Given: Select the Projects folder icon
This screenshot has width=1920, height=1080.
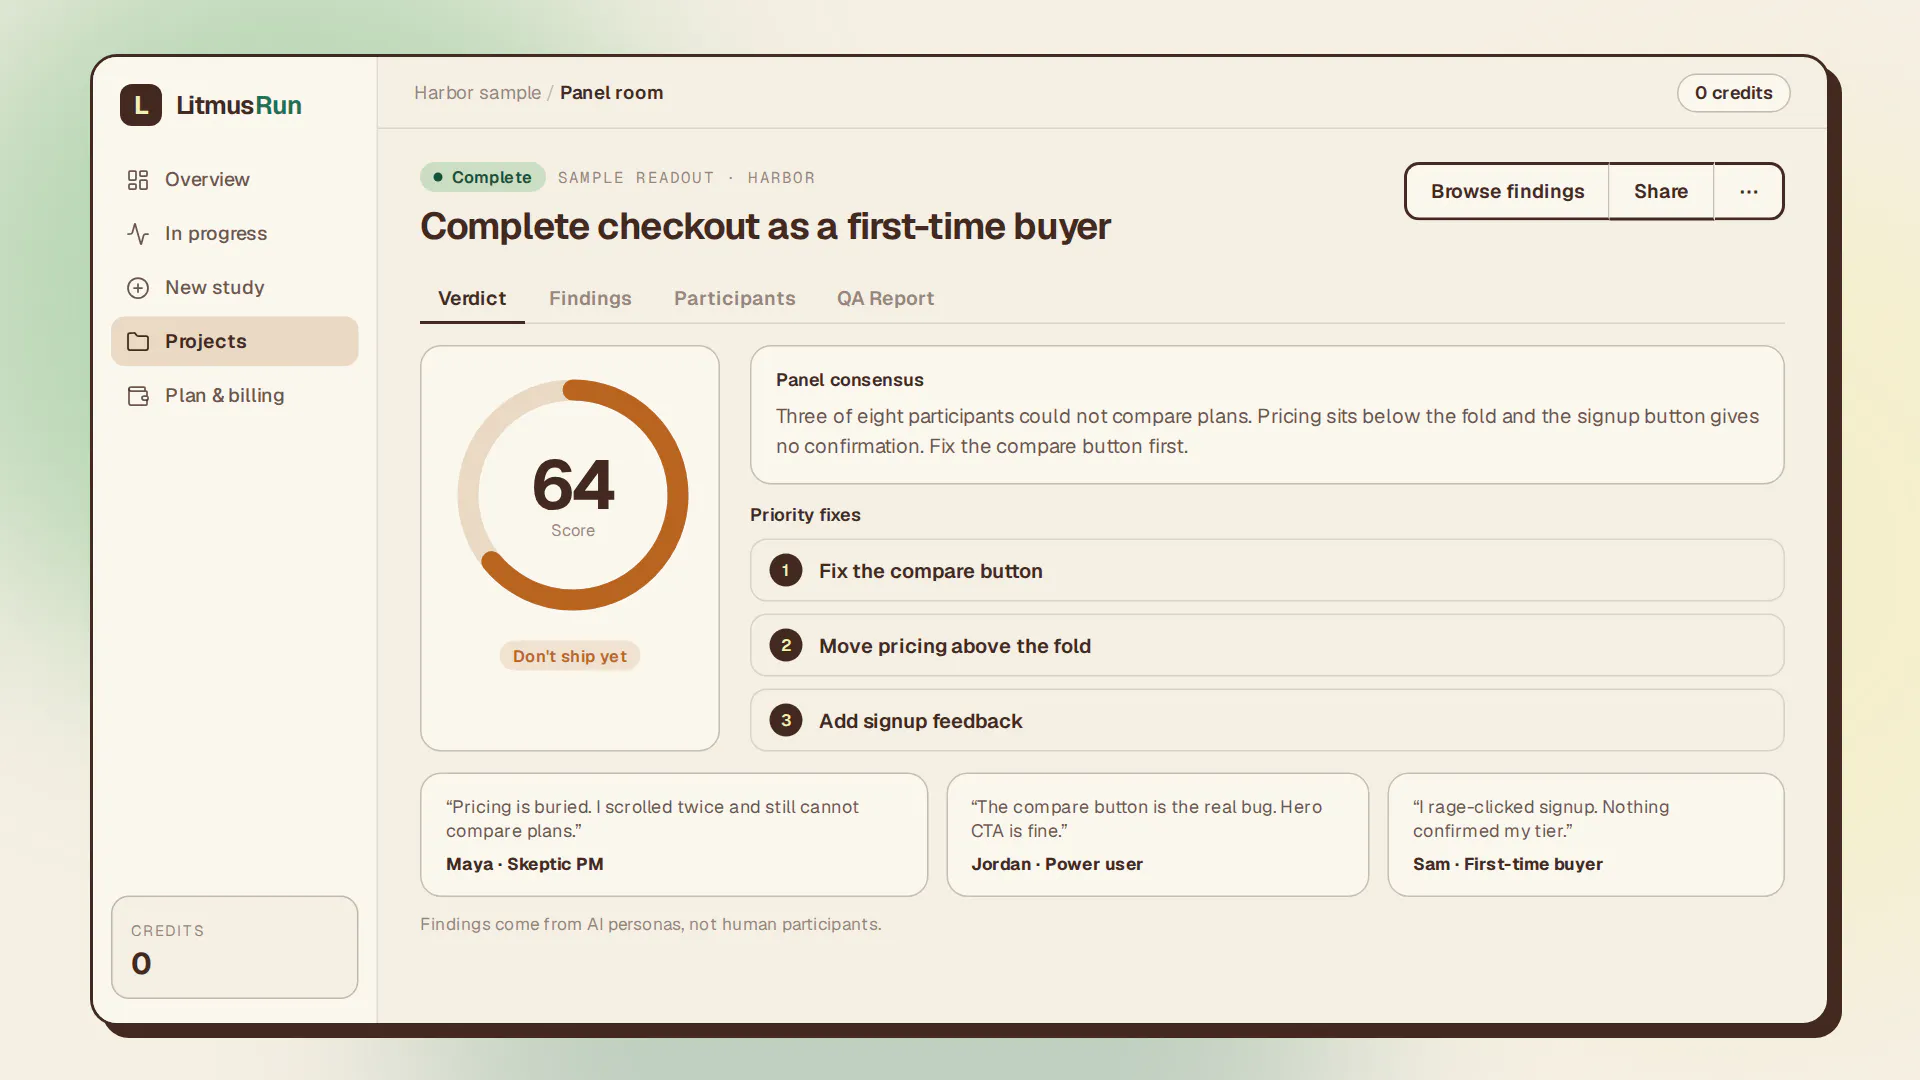Looking at the screenshot, I should 138,342.
